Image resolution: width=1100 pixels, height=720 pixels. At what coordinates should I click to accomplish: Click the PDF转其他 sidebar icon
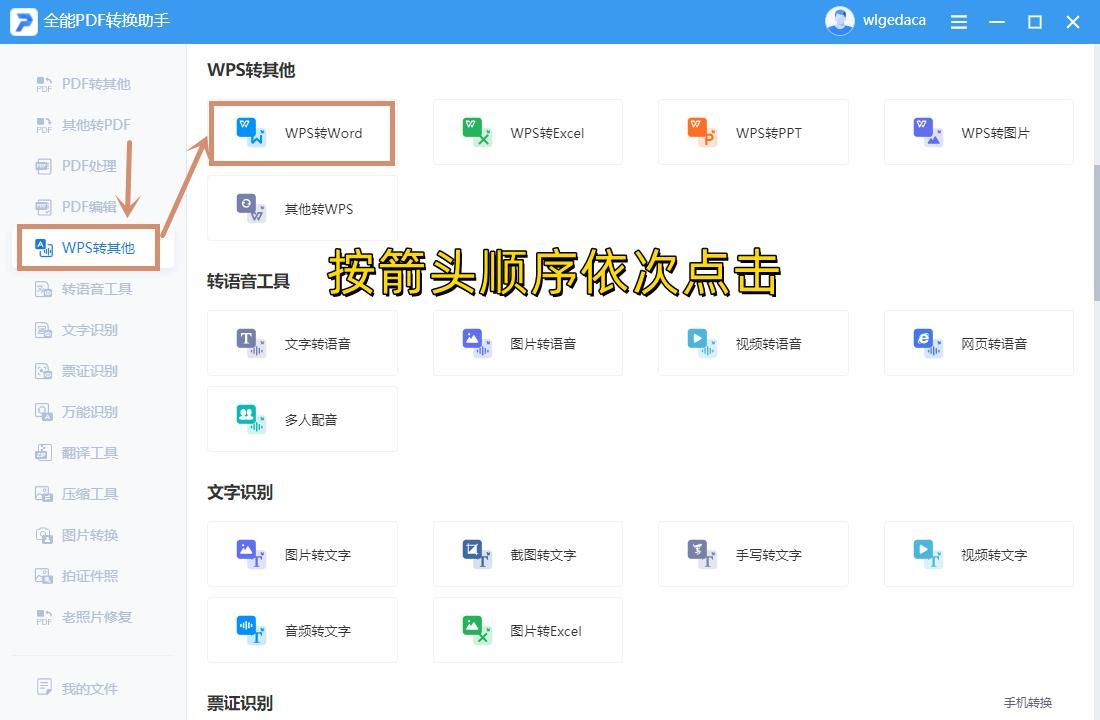point(43,84)
